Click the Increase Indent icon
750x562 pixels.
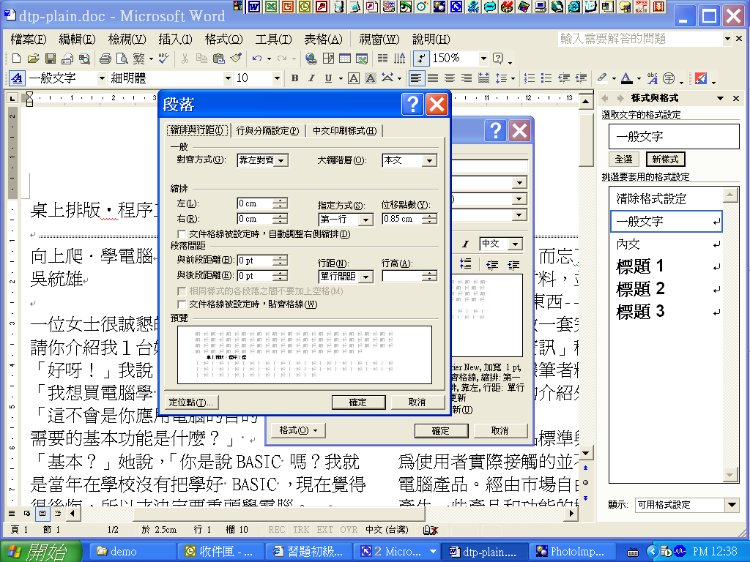click(581, 78)
